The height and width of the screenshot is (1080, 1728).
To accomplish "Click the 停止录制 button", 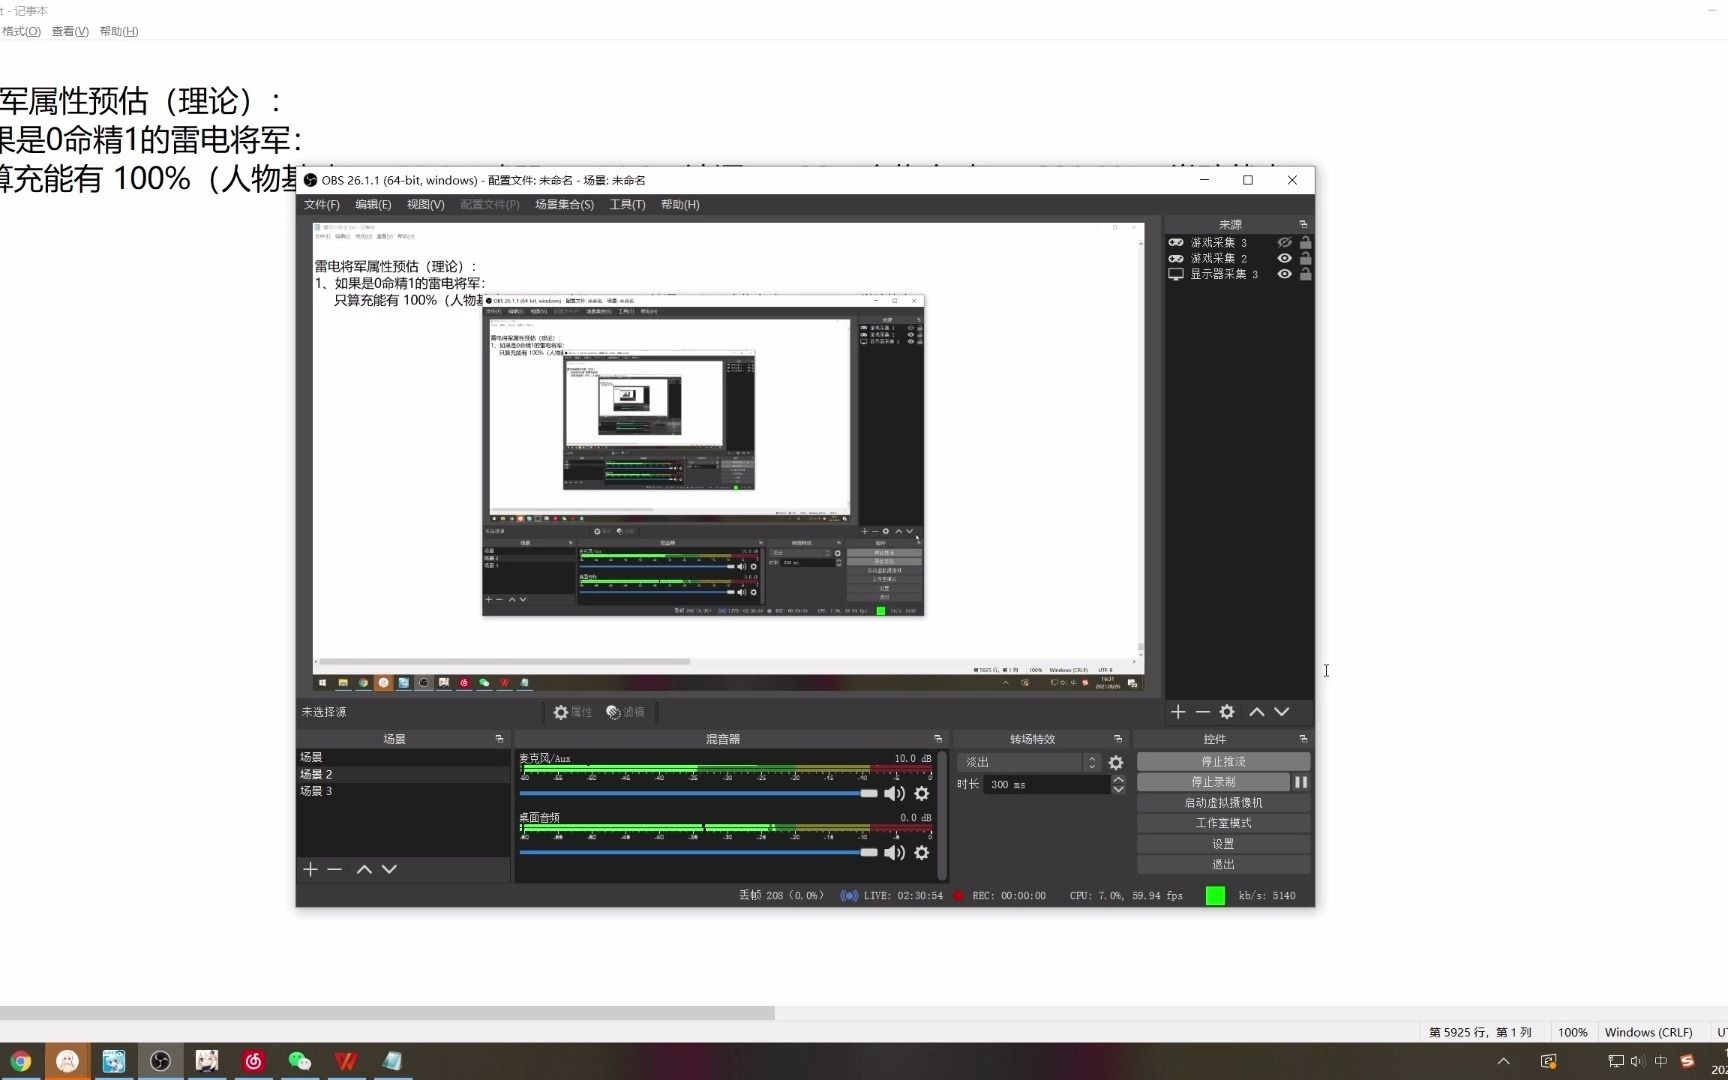I will (x=1213, y=782).
